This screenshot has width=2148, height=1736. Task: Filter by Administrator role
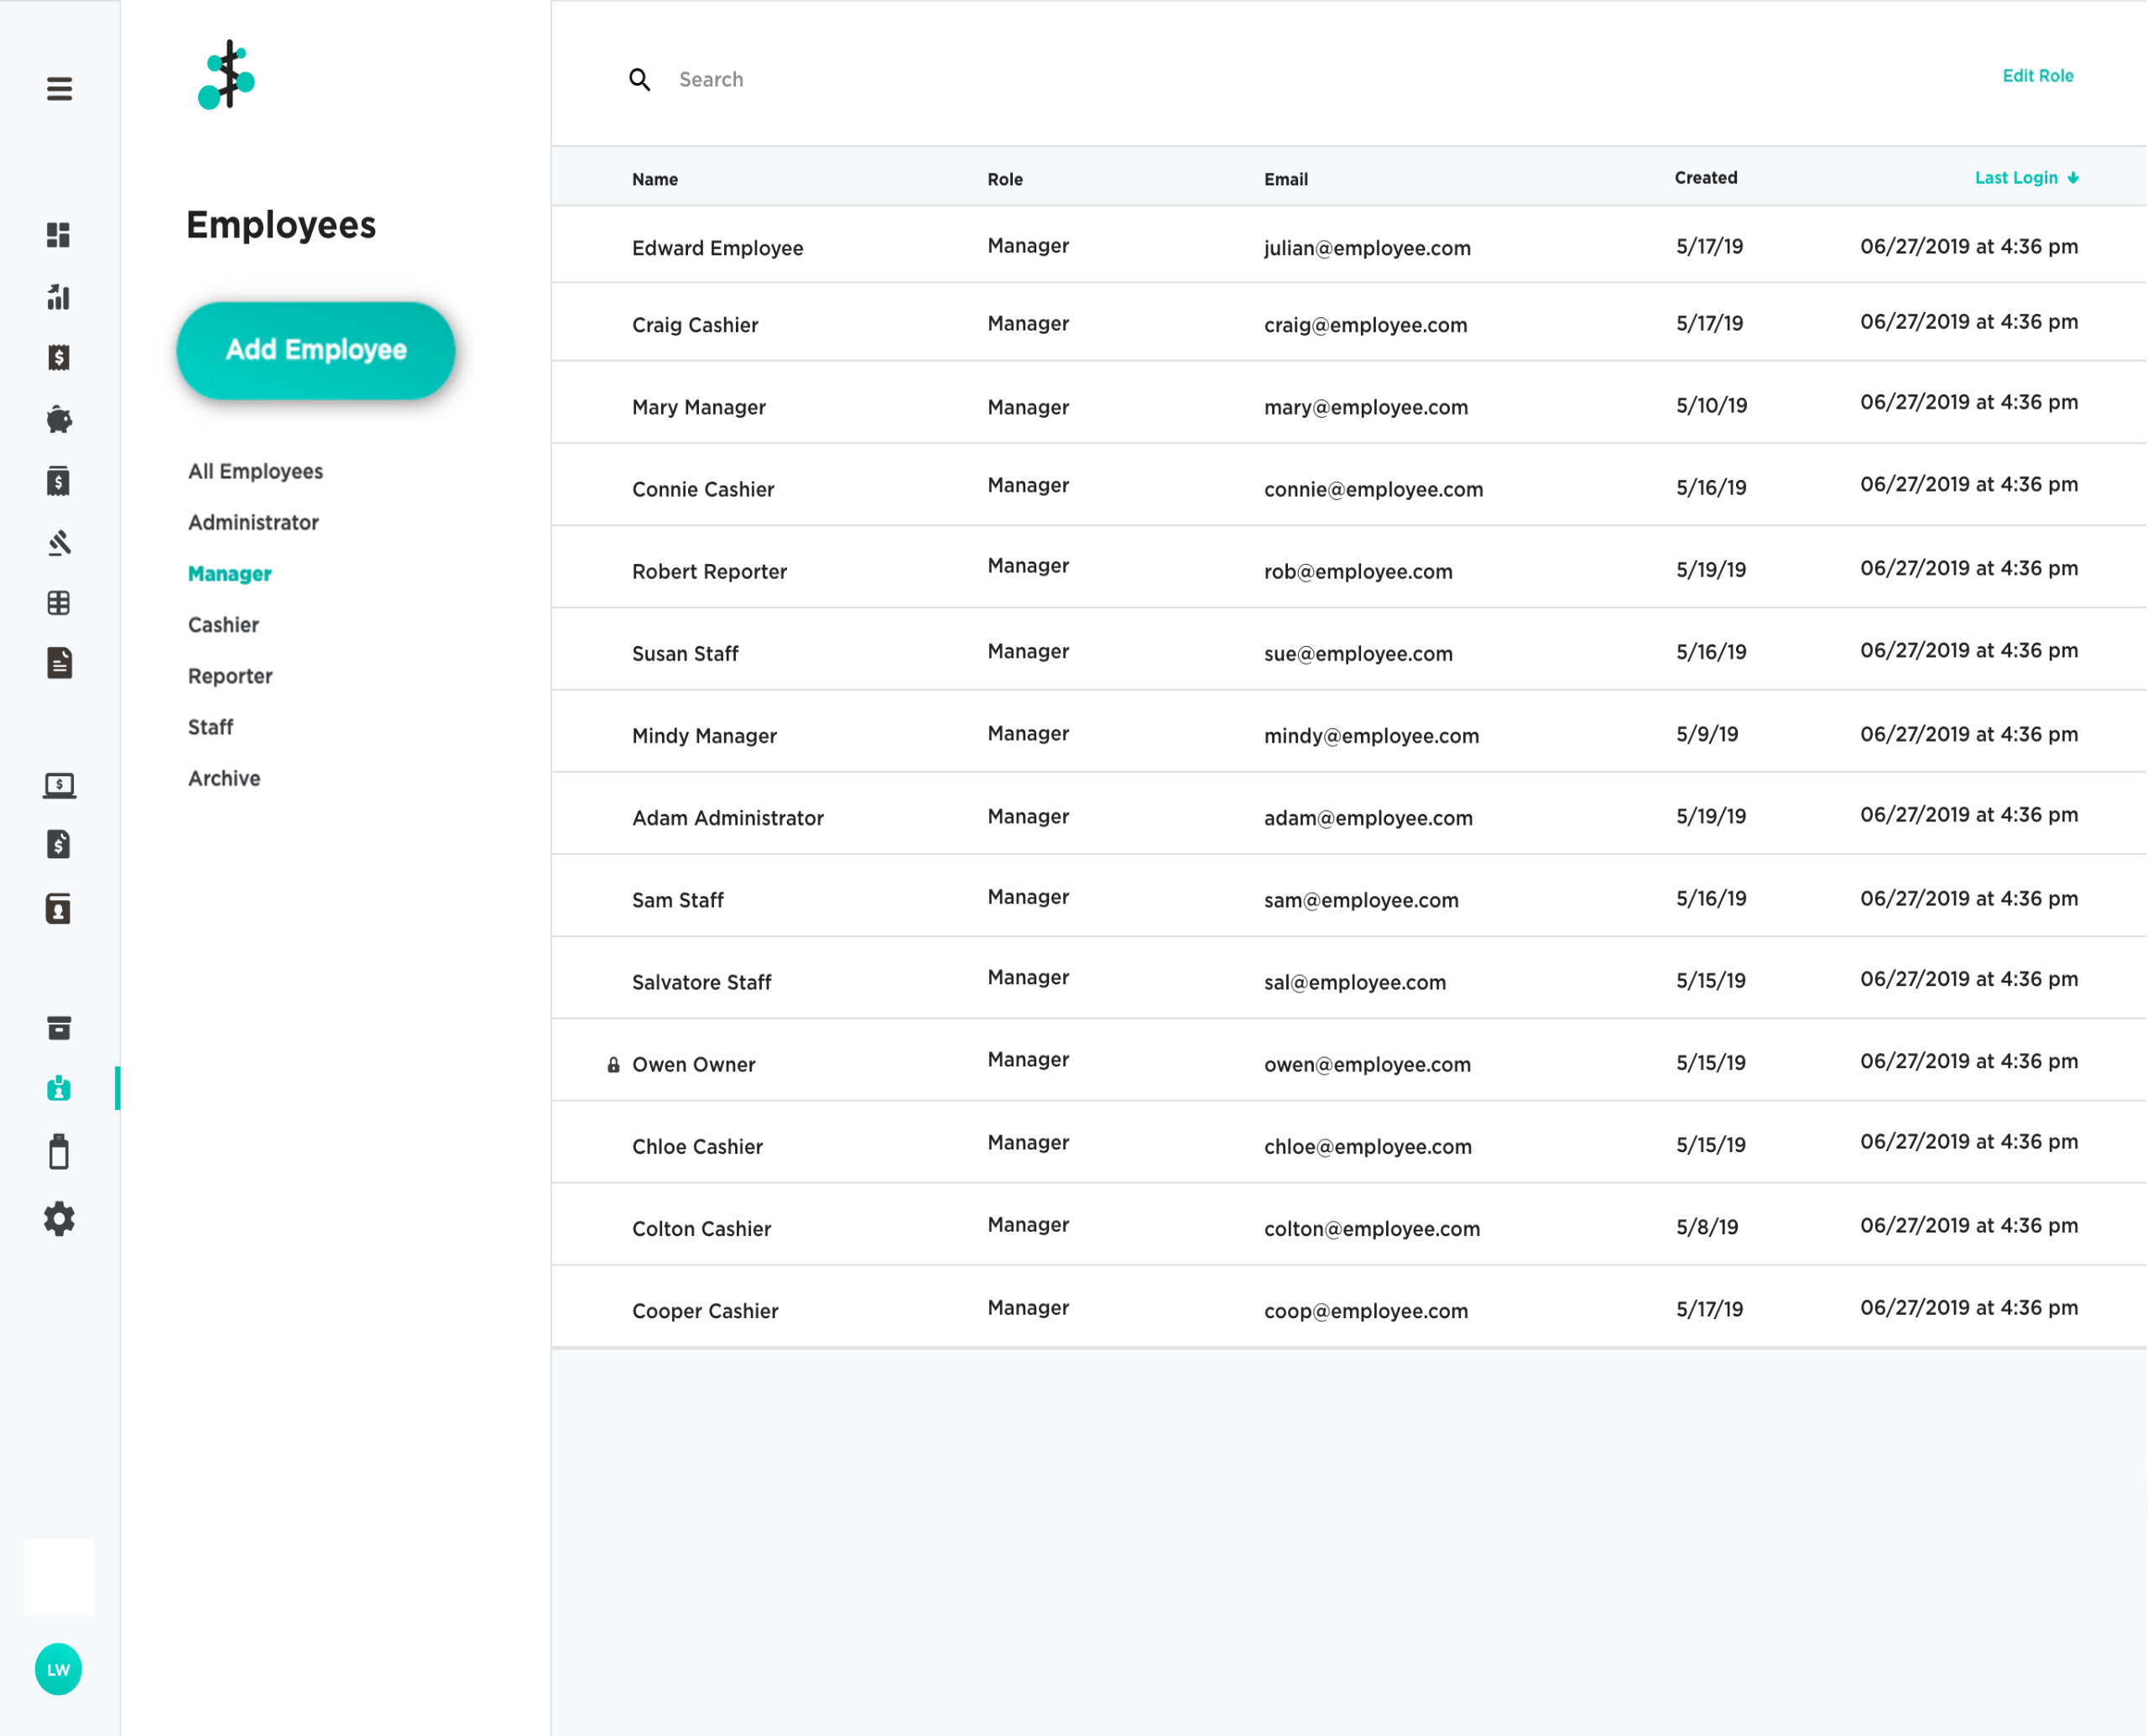[x=253, y=522]
